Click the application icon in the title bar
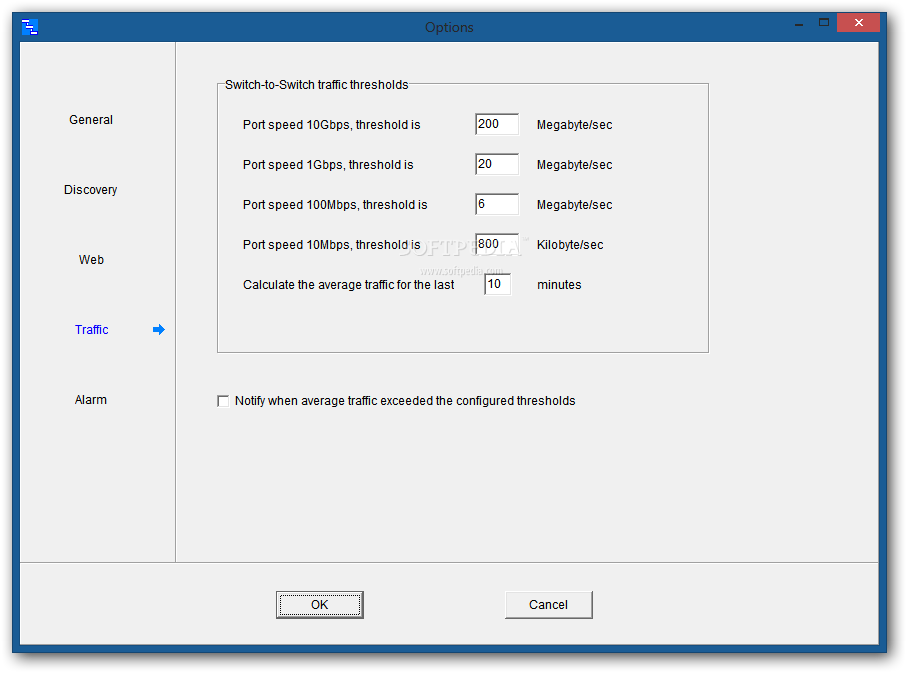Screen dimensions: 907x673 pyautogui.click(x=30, y=27)
